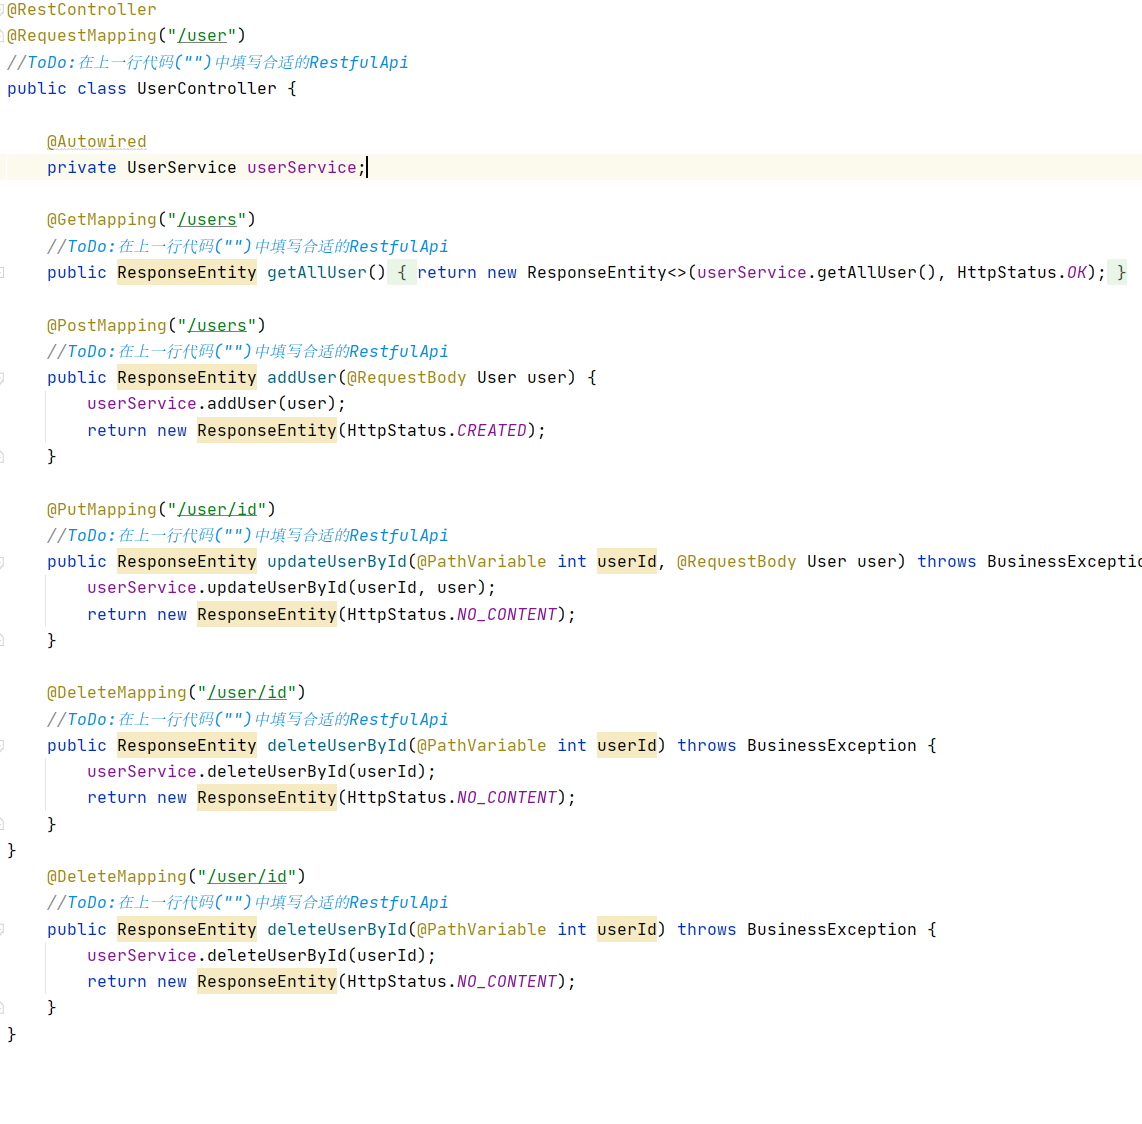1142x1124 pixels.
Task: Click the @PostMapping annotation
Action: [106, 325]
